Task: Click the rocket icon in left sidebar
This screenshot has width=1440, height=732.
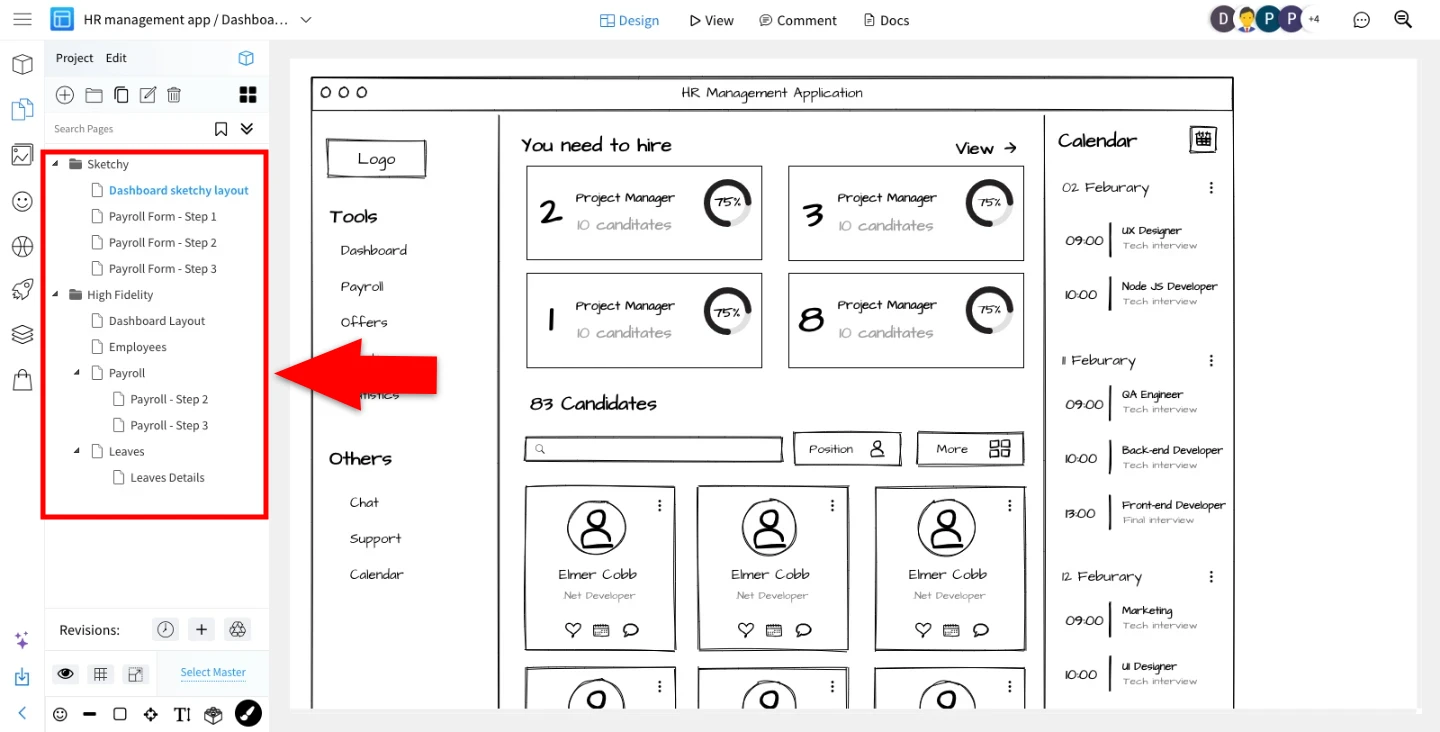Action: (22, 290)
